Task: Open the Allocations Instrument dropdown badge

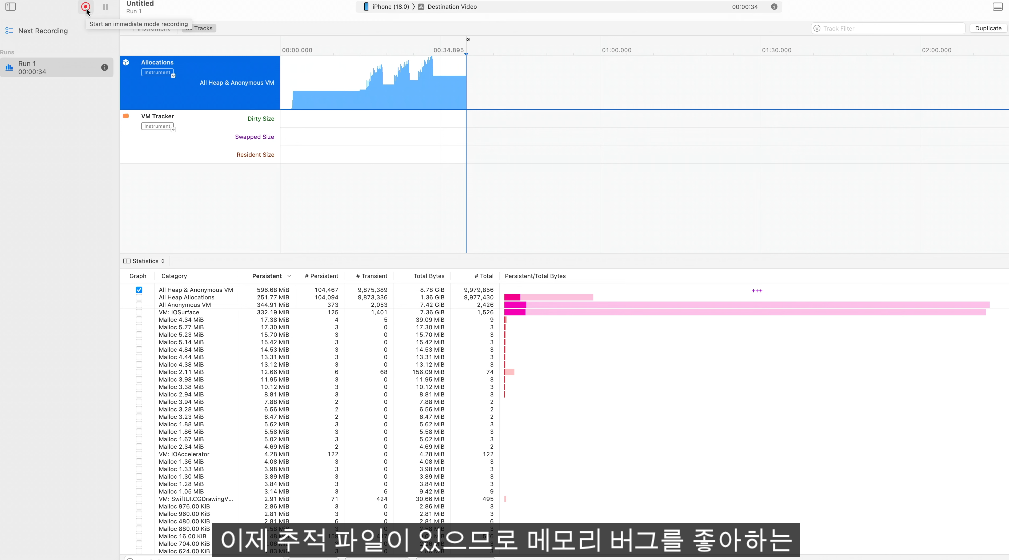Action: tap(158, 73)
